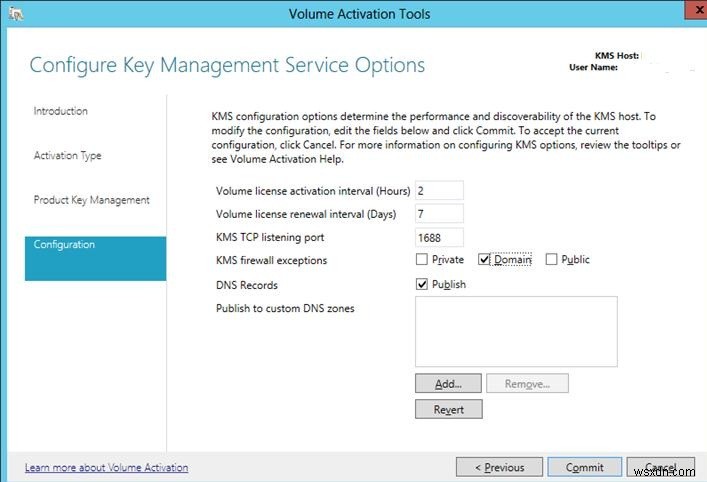This screenshot has height=482, width=707.
Task: Click the Volume license renewal interval label
Action: click(x=306, y=214)
